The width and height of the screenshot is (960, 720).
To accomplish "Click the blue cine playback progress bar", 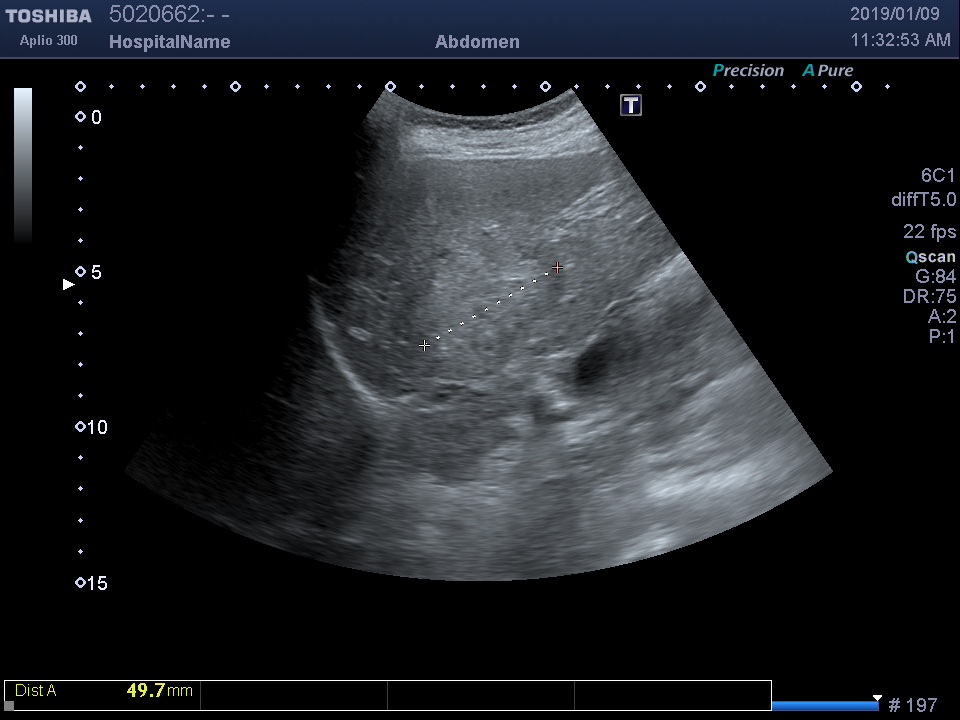I will click(x=825, y=705).
